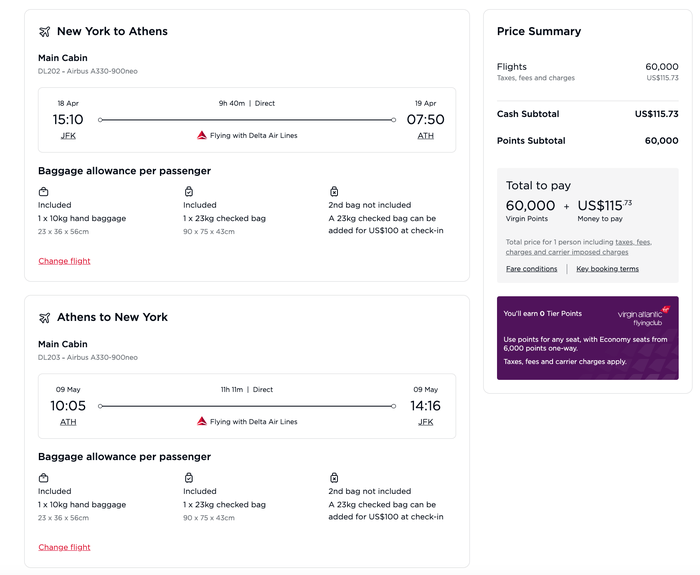Click checked bag icon in New York to Athens card
700x575 pixels.
pos(189,192)
